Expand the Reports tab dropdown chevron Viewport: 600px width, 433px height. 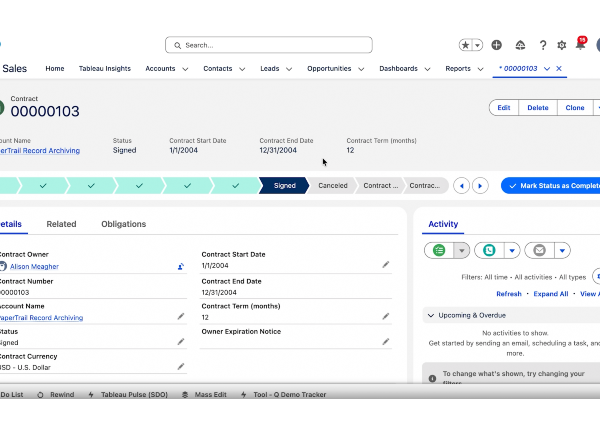481,69
